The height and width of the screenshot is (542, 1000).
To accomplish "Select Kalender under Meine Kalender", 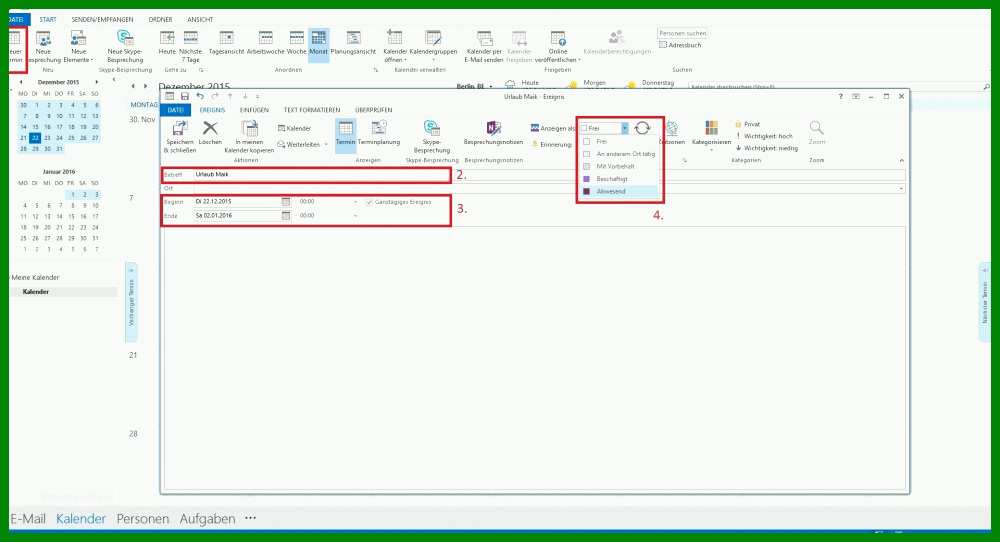I will pyautogui.click(x=36, y=291).
